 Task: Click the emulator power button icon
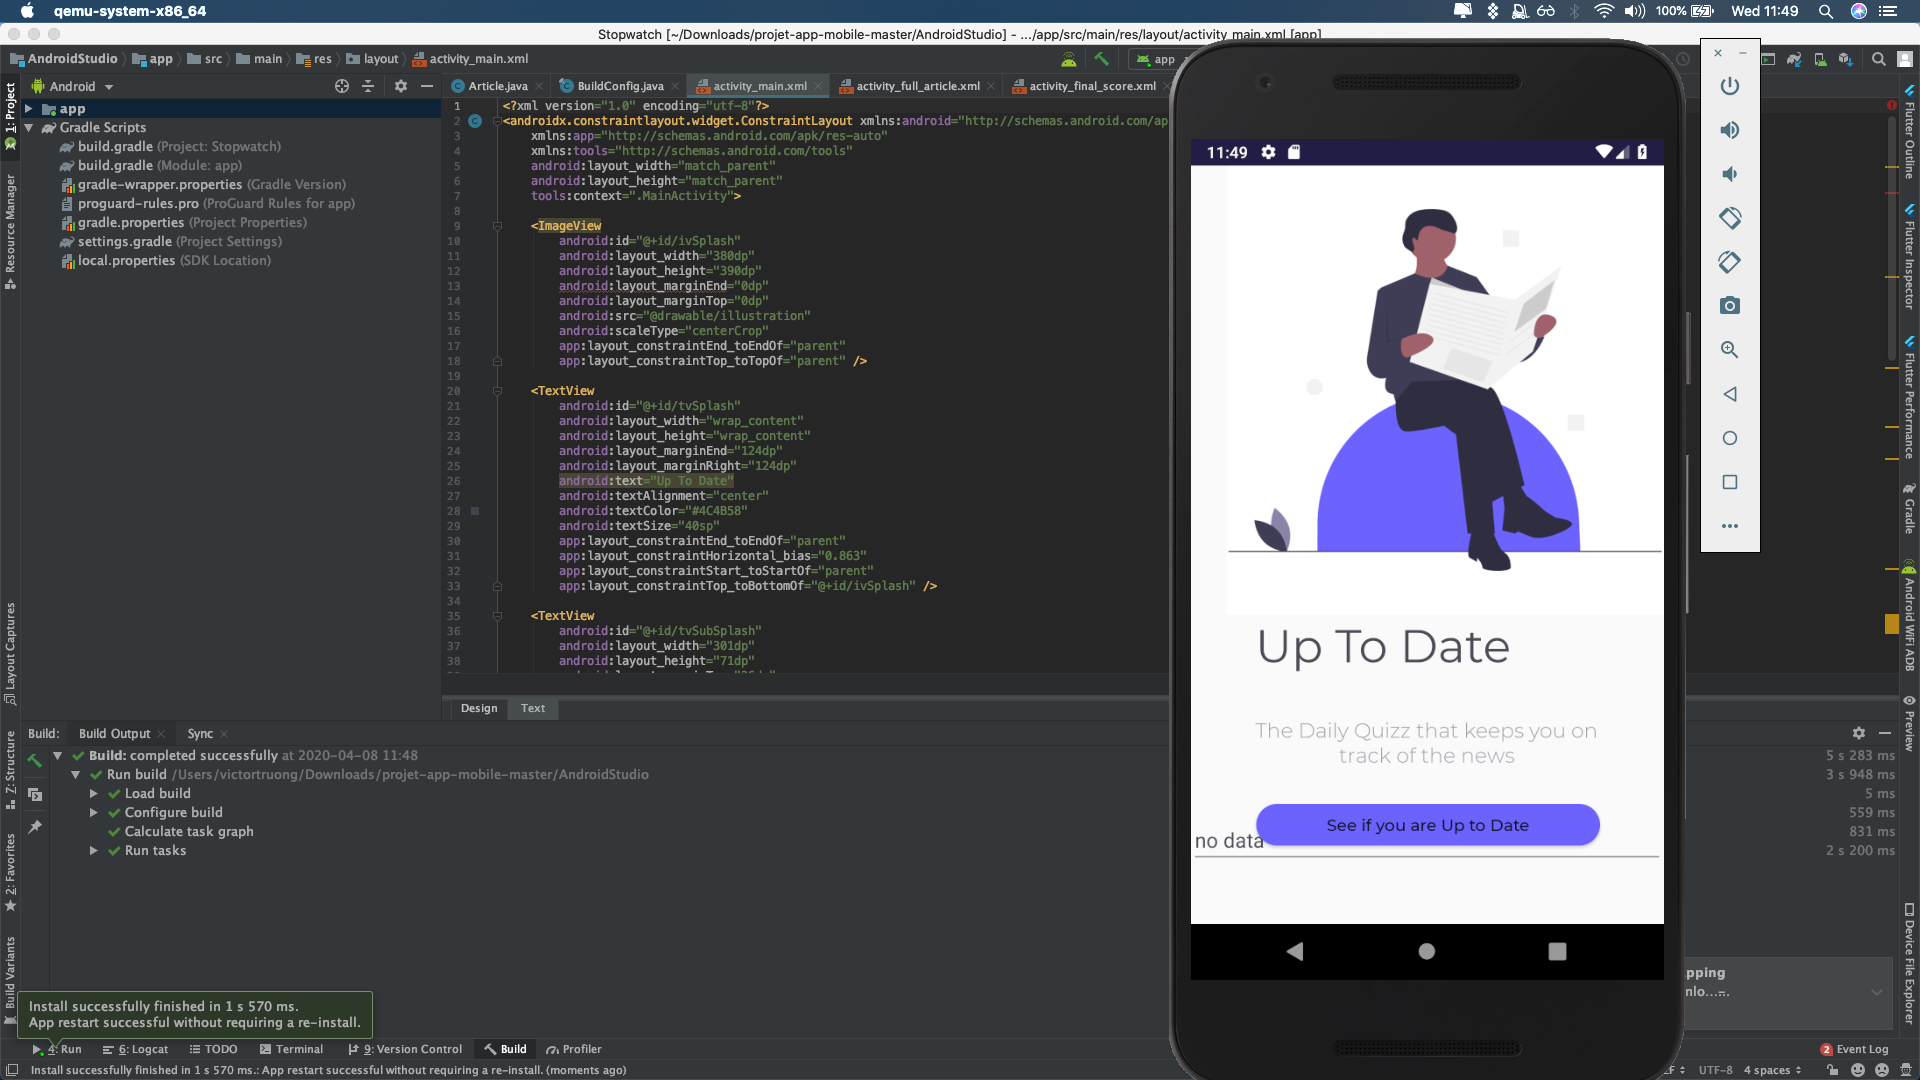(x=1729, y=86)
